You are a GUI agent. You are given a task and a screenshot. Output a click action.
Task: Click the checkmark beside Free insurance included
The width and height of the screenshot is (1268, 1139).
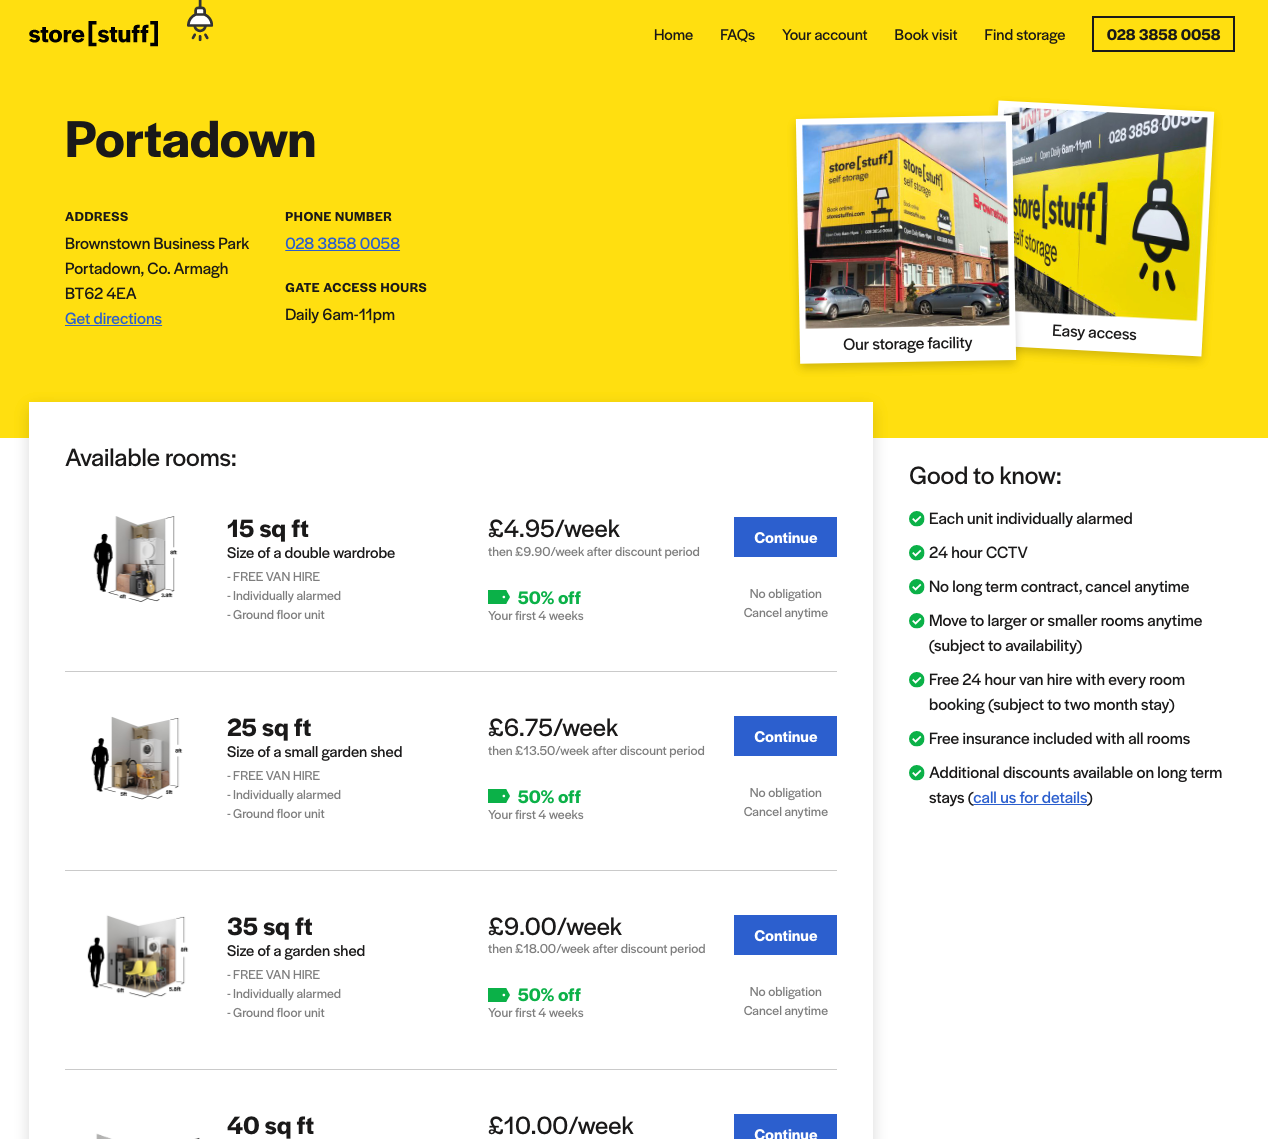(915, 738)
